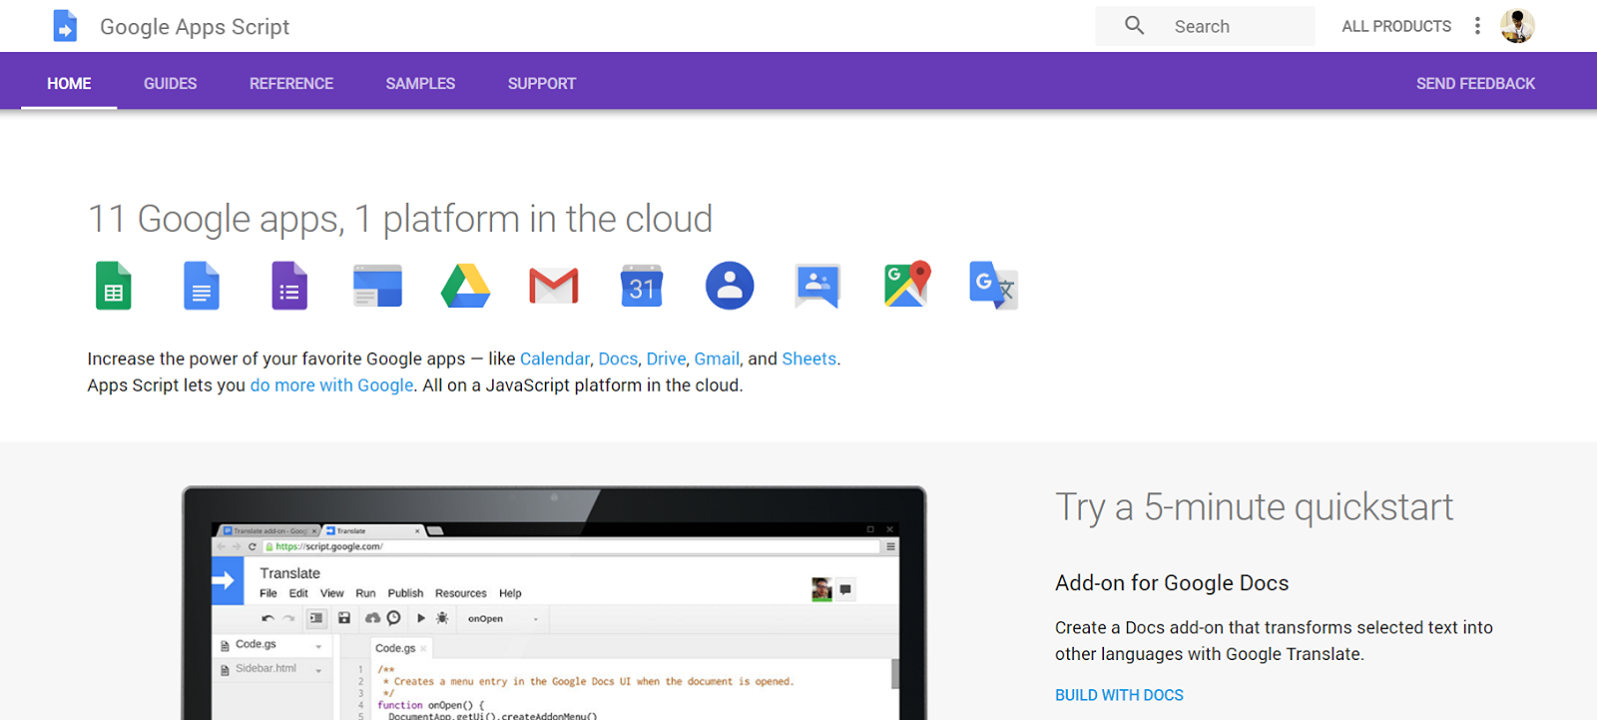Switch to the SUPPORT tab

[542, 83]
